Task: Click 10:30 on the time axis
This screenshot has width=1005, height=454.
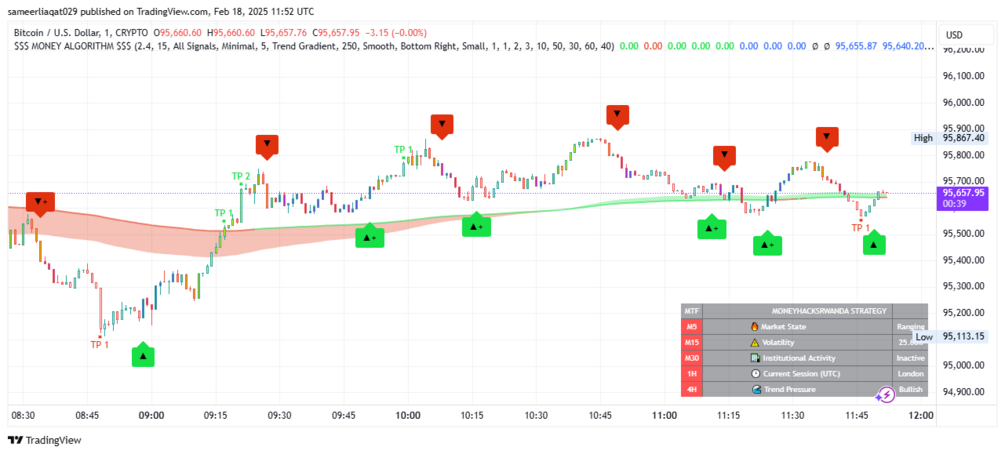Action: [x=536, y=416]
